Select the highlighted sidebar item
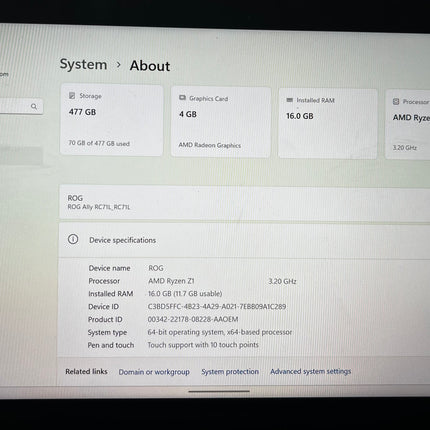The width and height of the screenshot is (430, 430). click(21, 155)
